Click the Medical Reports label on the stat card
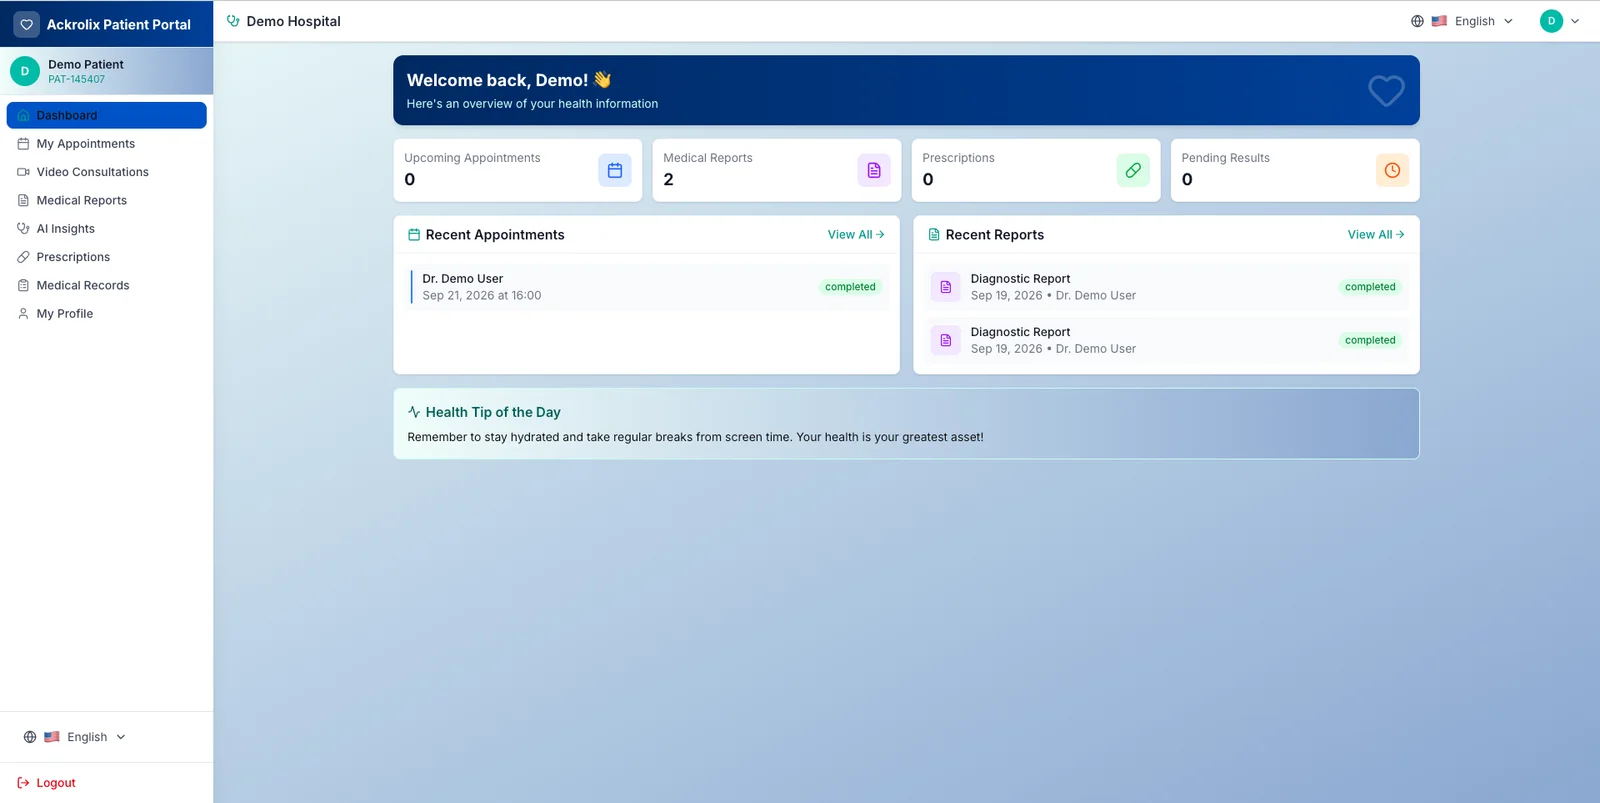 [x=708, y=158]
